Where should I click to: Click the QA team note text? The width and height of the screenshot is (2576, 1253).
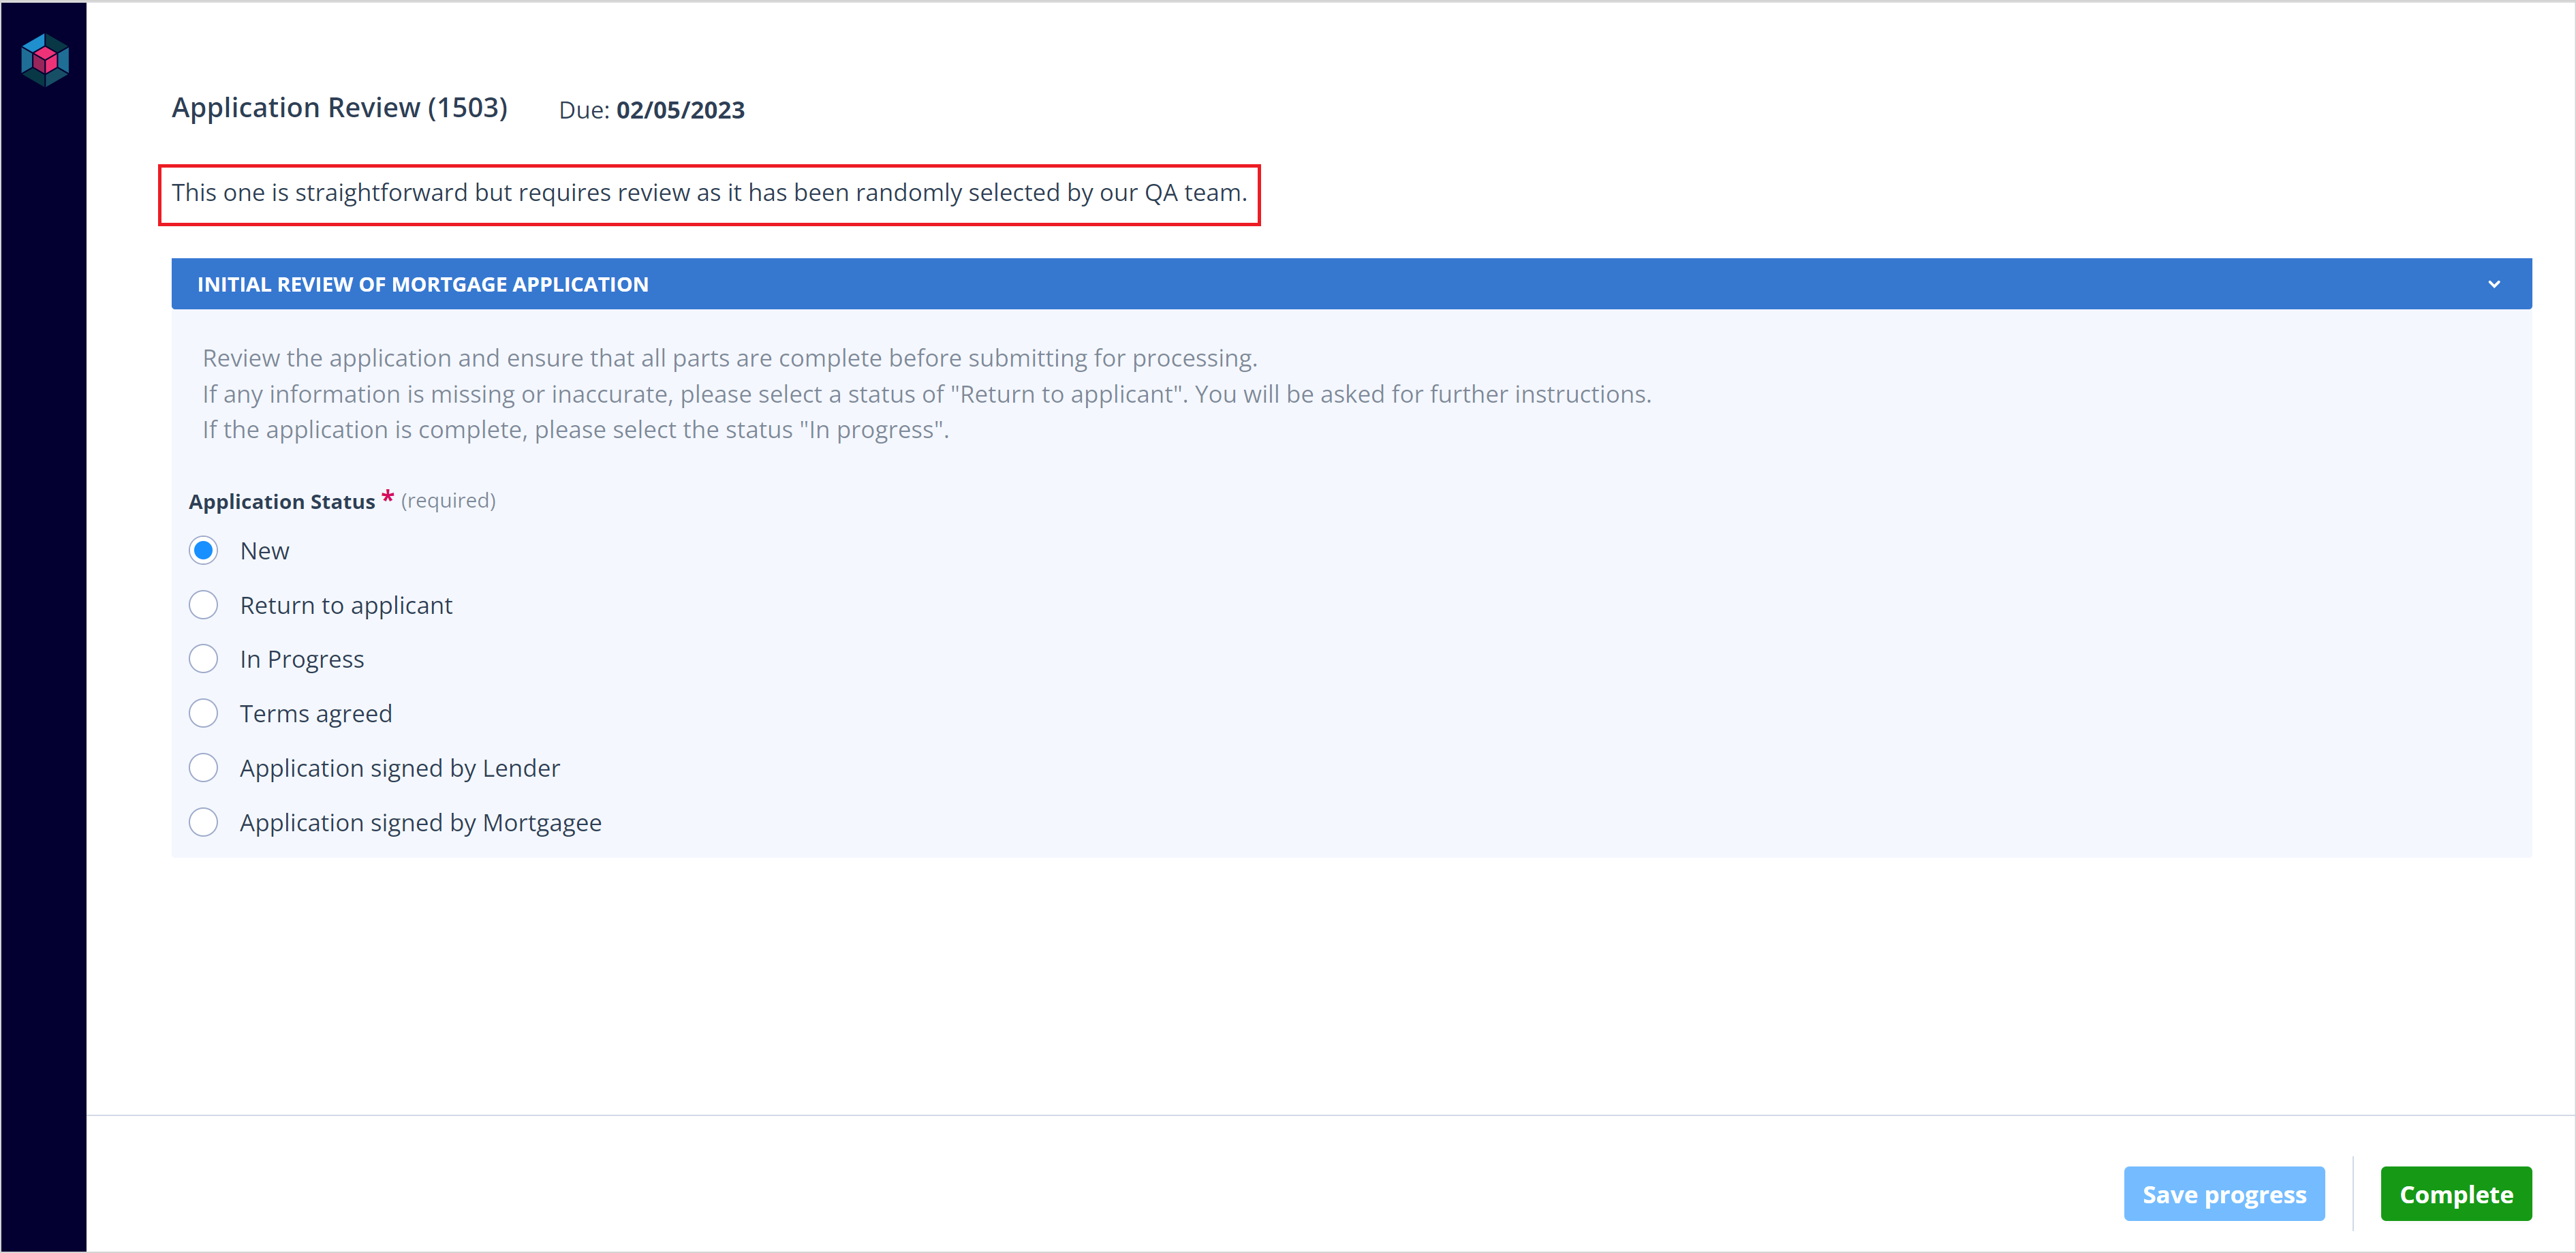(709, 193)
